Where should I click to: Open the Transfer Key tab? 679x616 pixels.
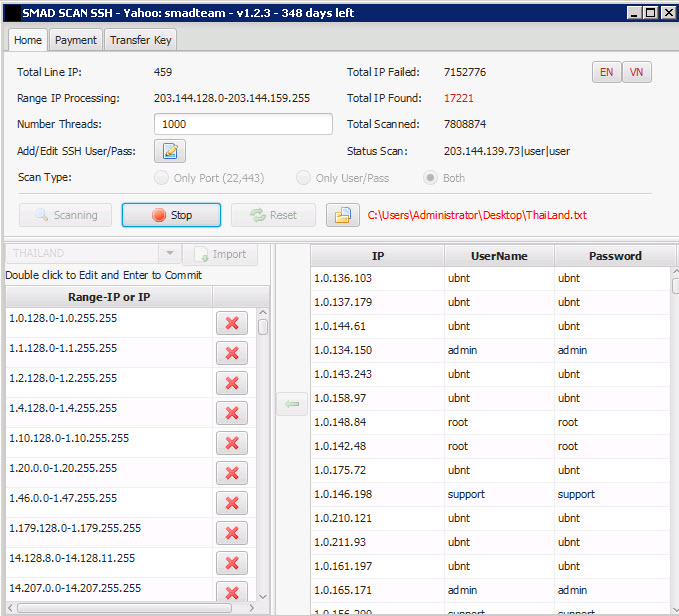(x=141, y=40)
